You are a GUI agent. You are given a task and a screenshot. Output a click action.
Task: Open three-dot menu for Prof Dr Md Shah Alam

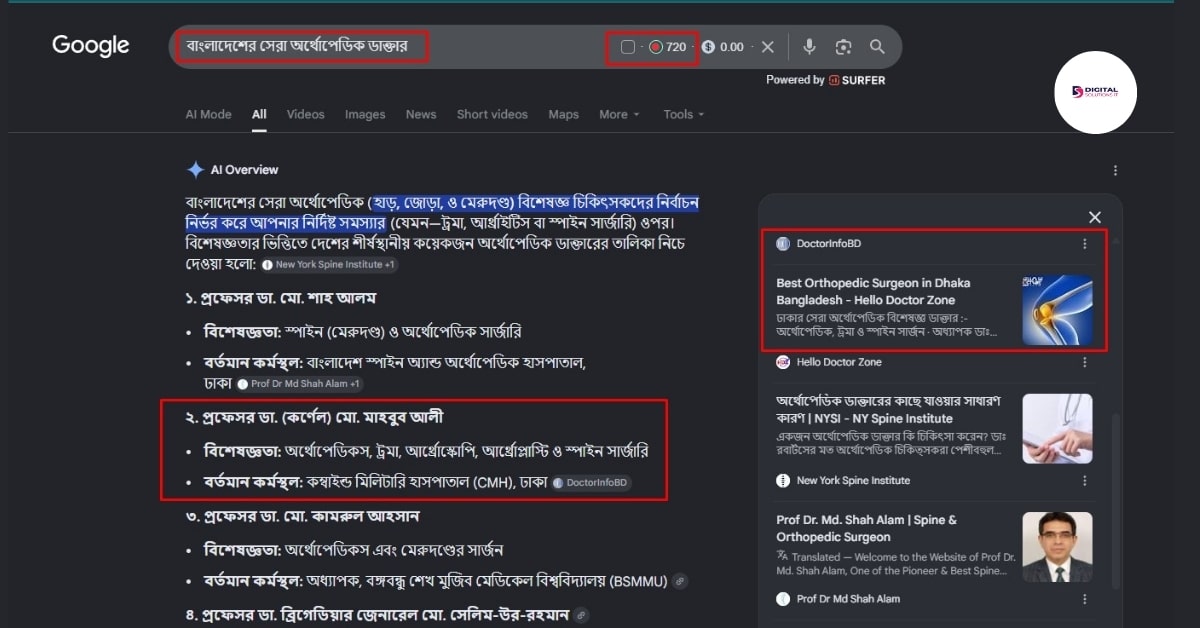1085,599
